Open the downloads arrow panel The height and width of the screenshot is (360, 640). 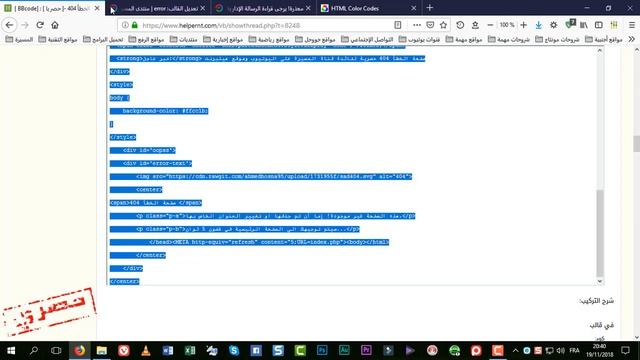[538, 25]
